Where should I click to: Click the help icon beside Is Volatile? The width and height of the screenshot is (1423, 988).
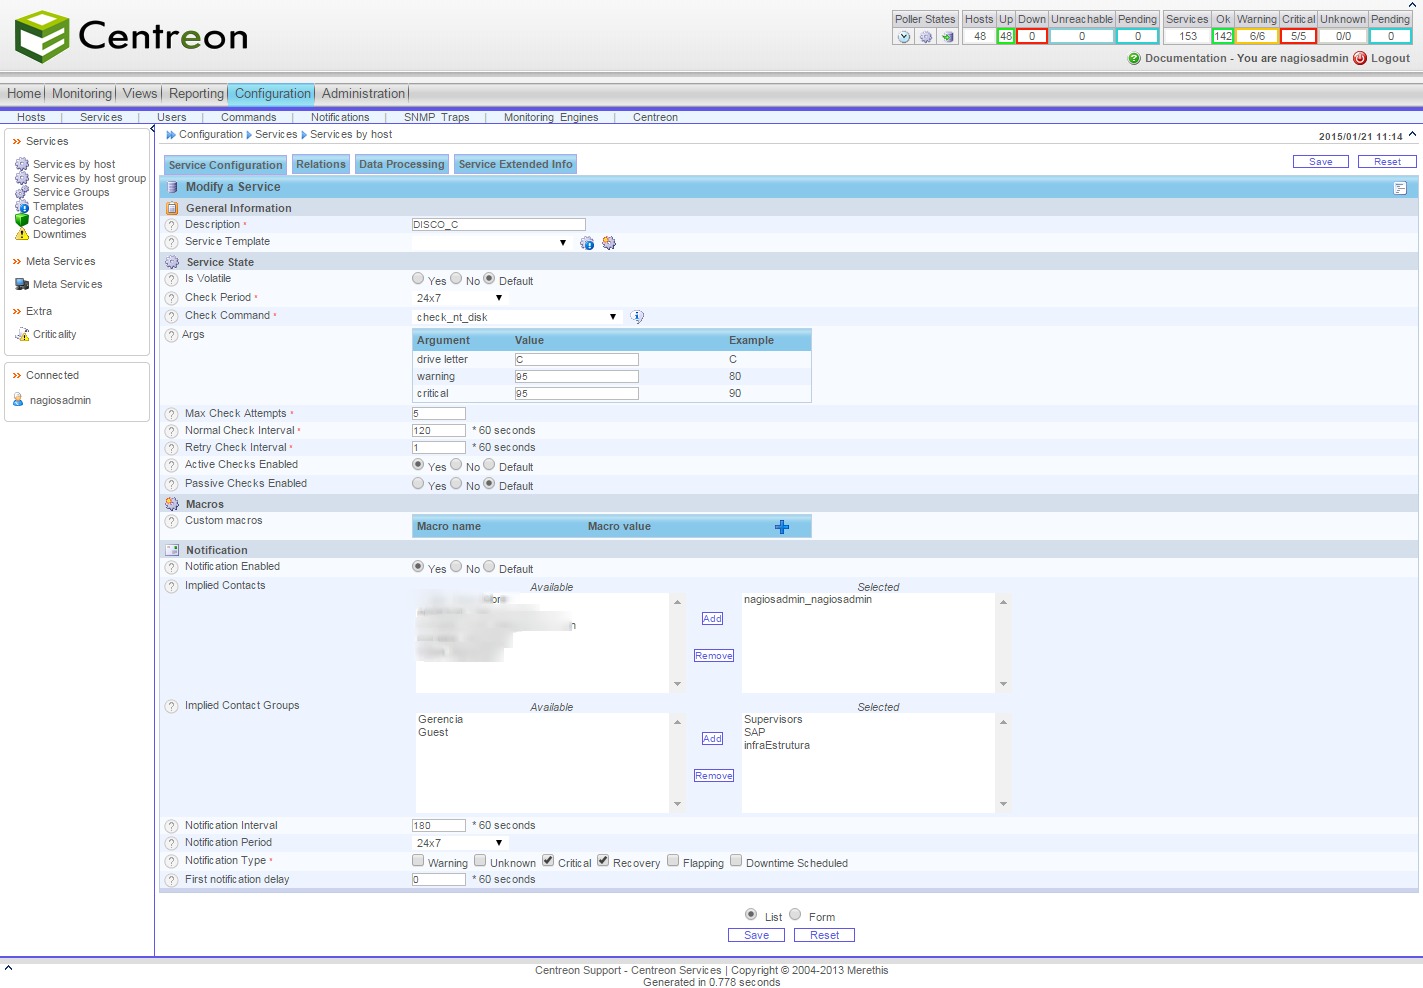point(172,279)
